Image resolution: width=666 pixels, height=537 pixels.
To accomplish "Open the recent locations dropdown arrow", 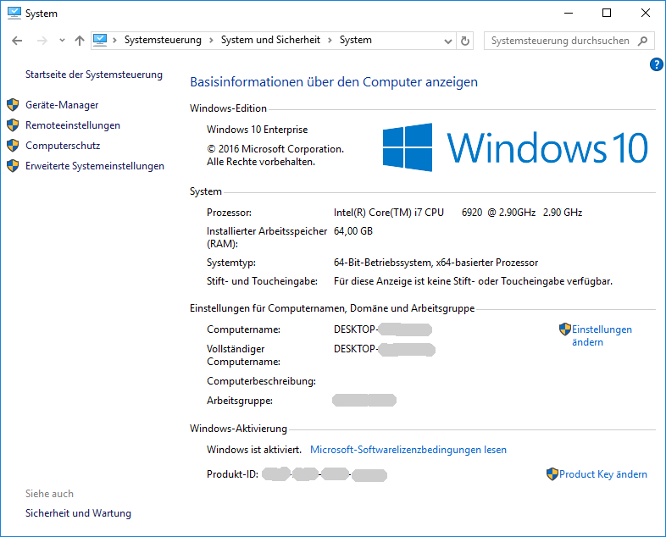I will [x=62, y=41].
